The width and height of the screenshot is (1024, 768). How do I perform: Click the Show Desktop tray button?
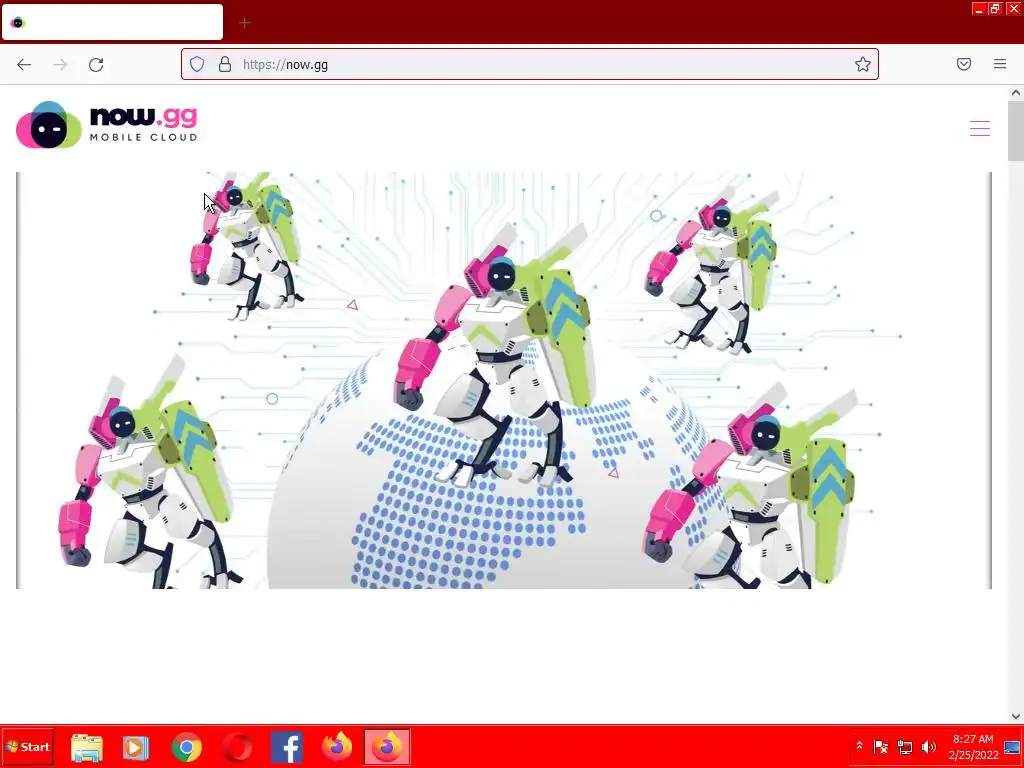(x=1013, y=747)
